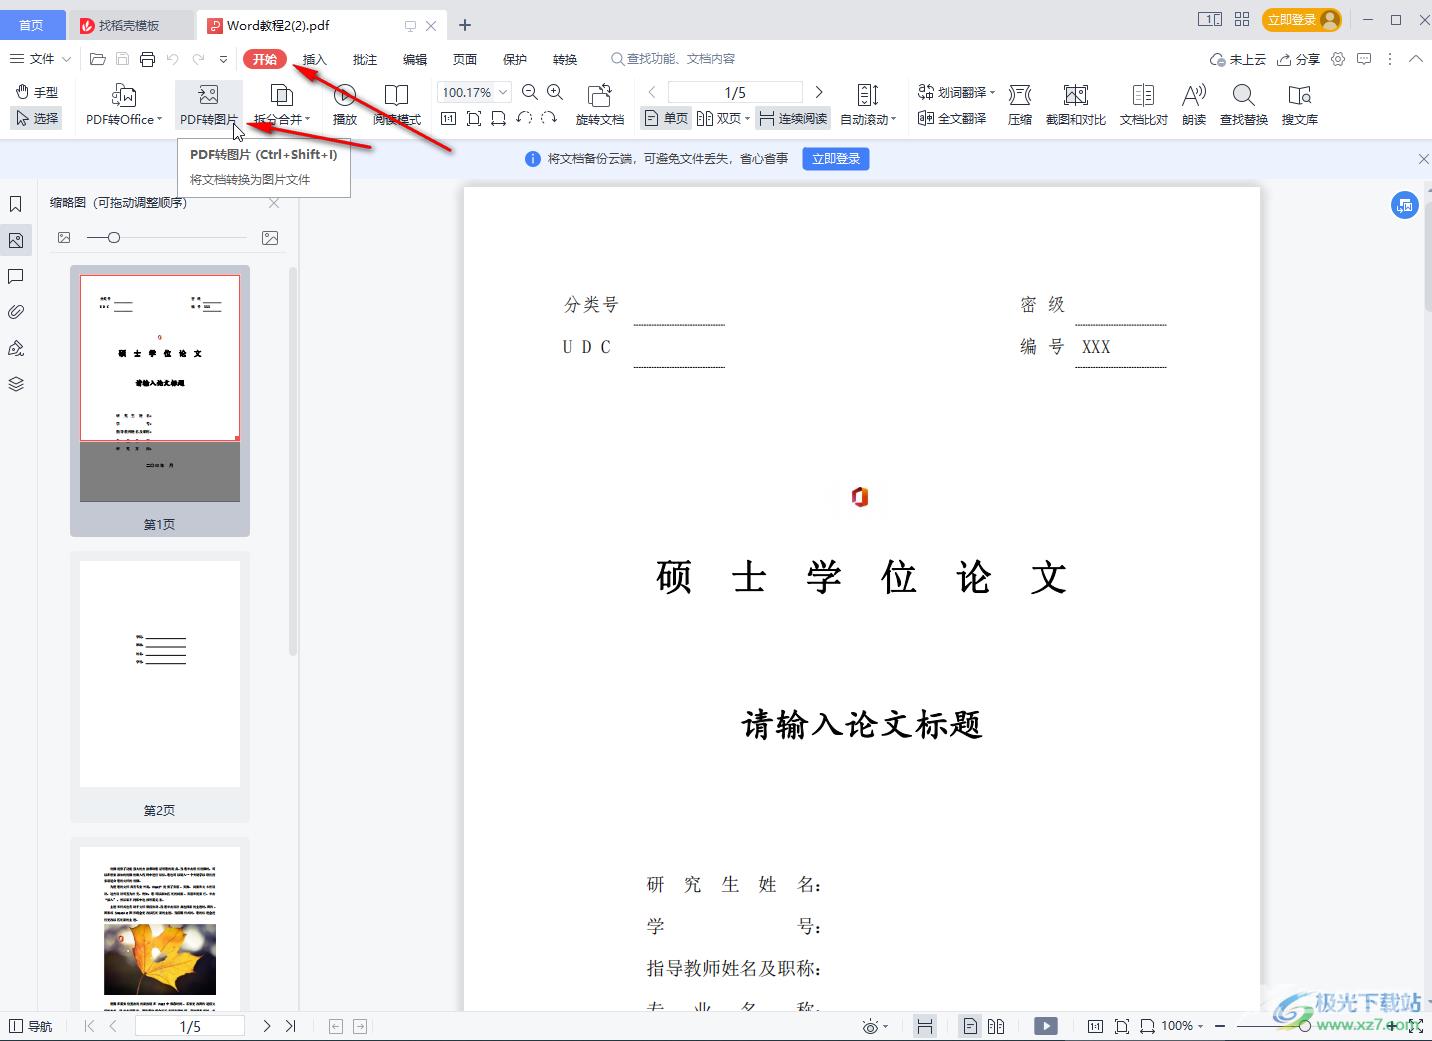1432x1041 pixels.
Task: Open 截图和对比 screenshot tool
Action: tap(1076, 104)
